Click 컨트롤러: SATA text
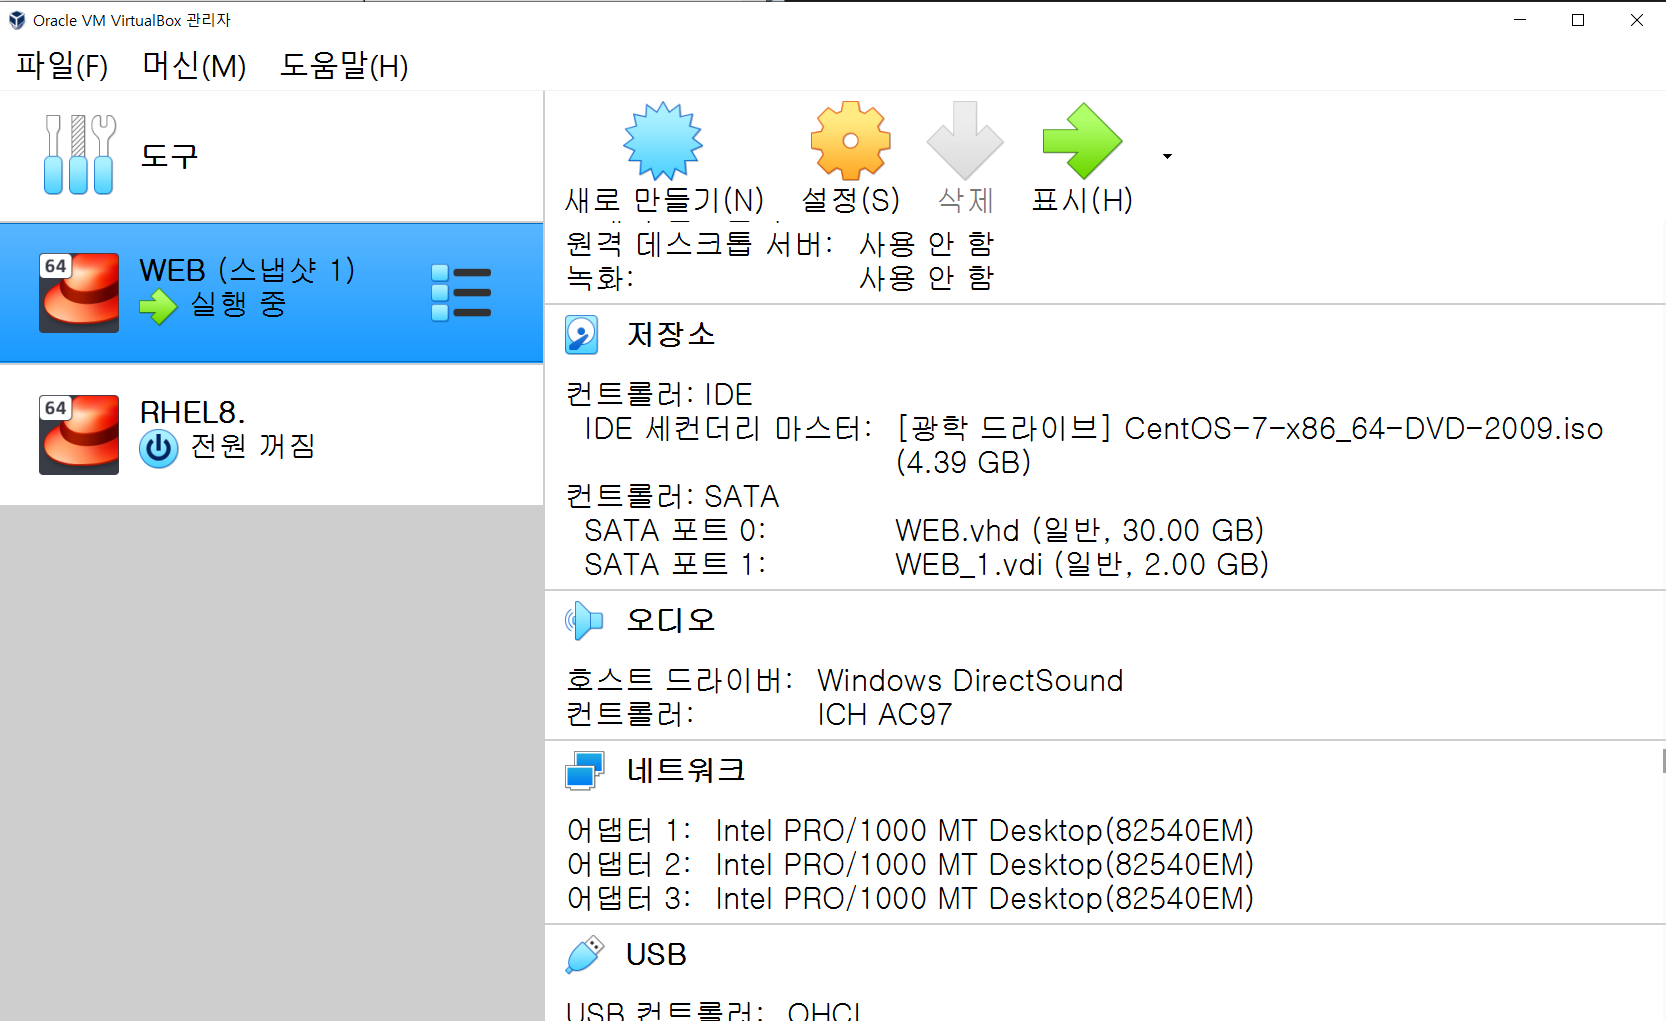Image resolution: width=1666 pixels, height=1021 pixels. [x=672, y=496]
